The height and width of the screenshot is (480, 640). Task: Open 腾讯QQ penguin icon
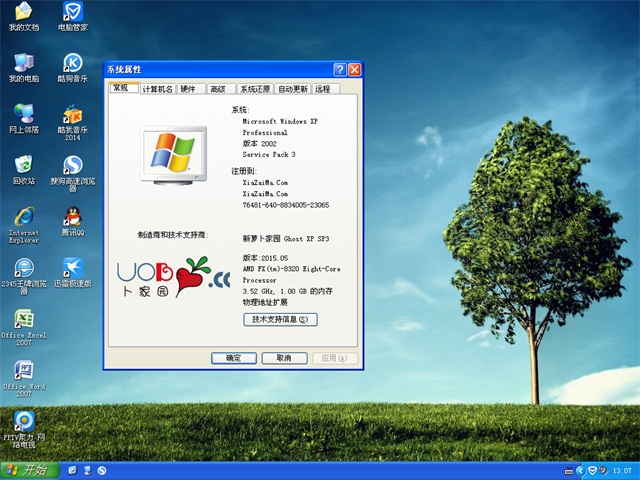coord(72,217)
